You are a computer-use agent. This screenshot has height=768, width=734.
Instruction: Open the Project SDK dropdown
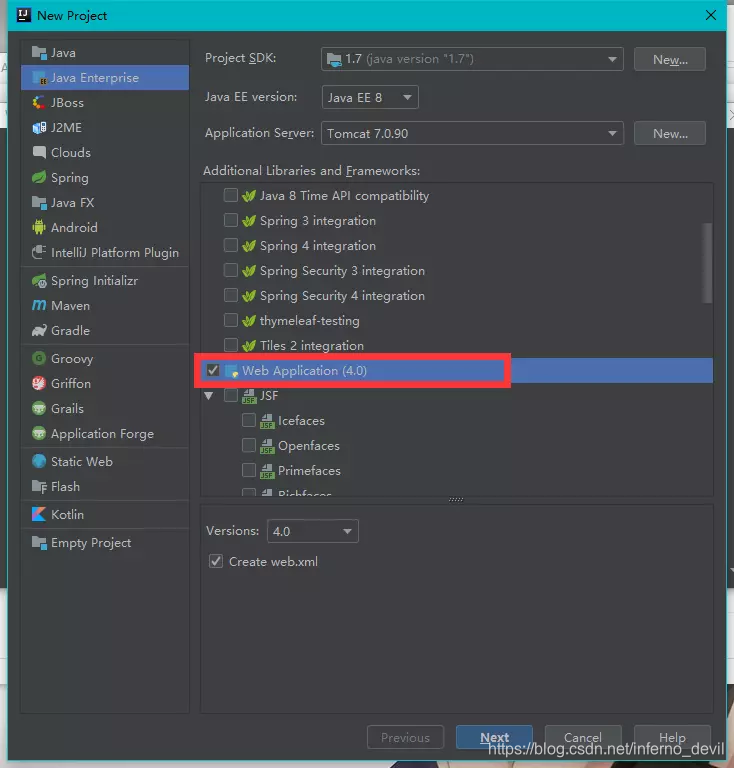tap(472, 59)
